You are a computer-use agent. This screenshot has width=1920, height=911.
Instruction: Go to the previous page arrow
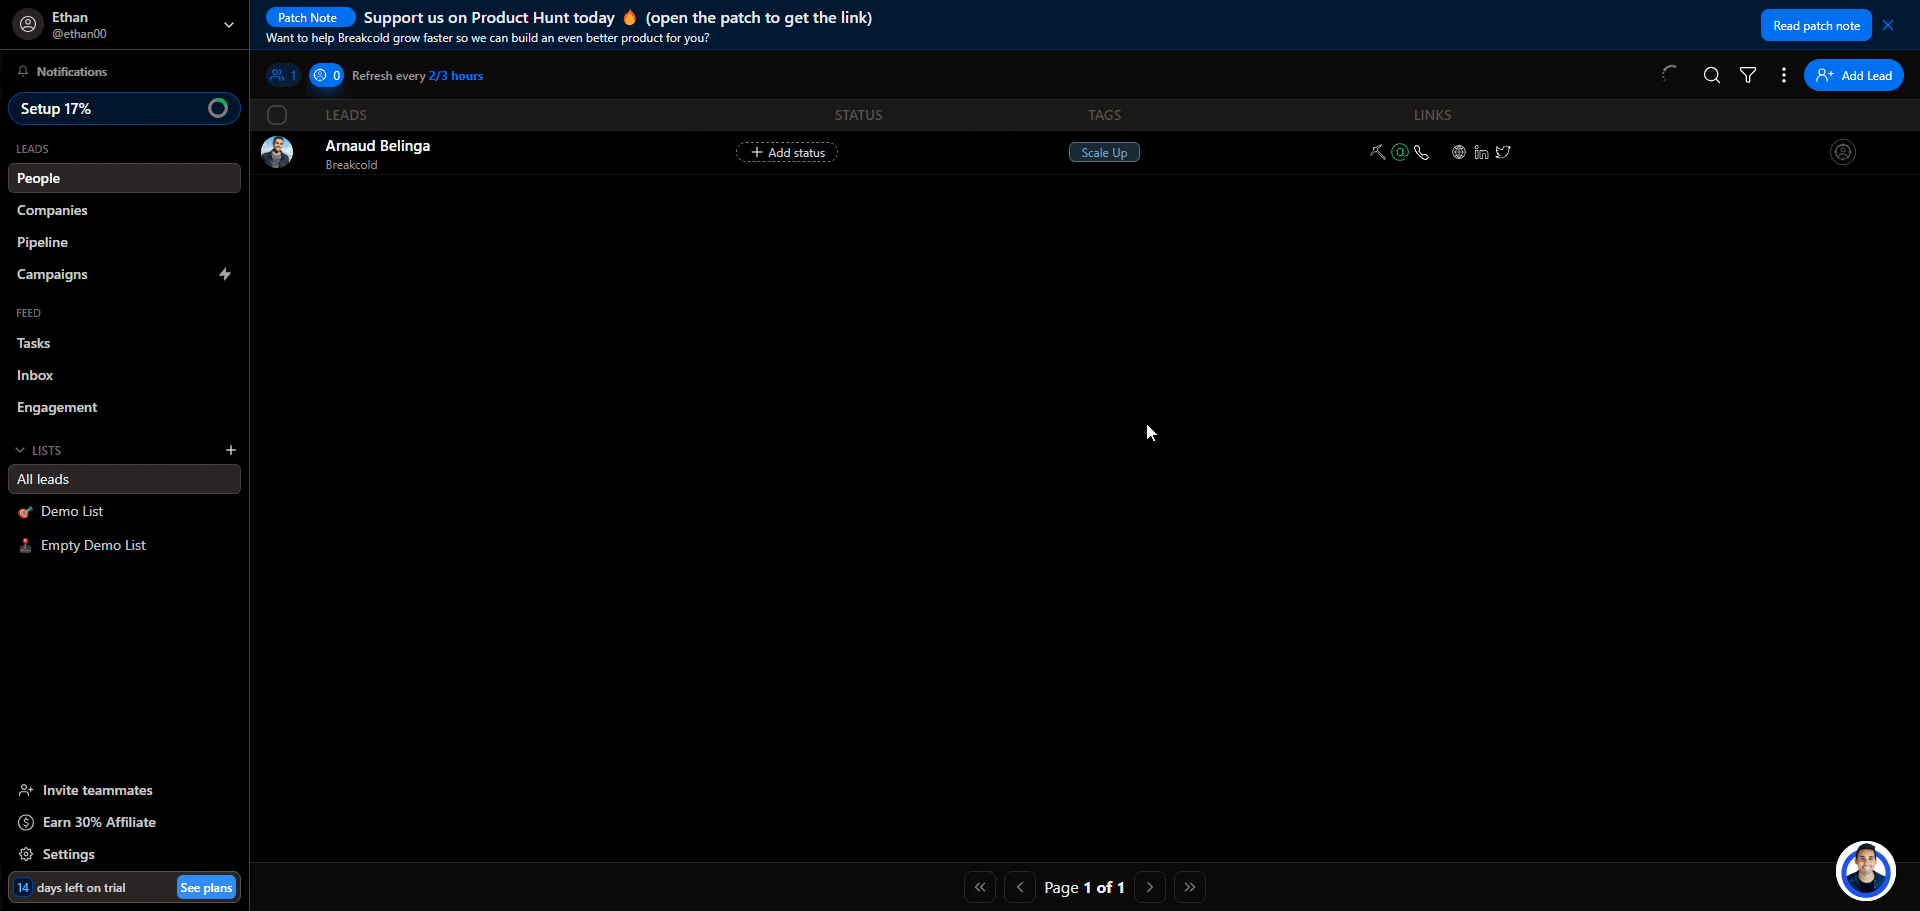coord(1020,887)
